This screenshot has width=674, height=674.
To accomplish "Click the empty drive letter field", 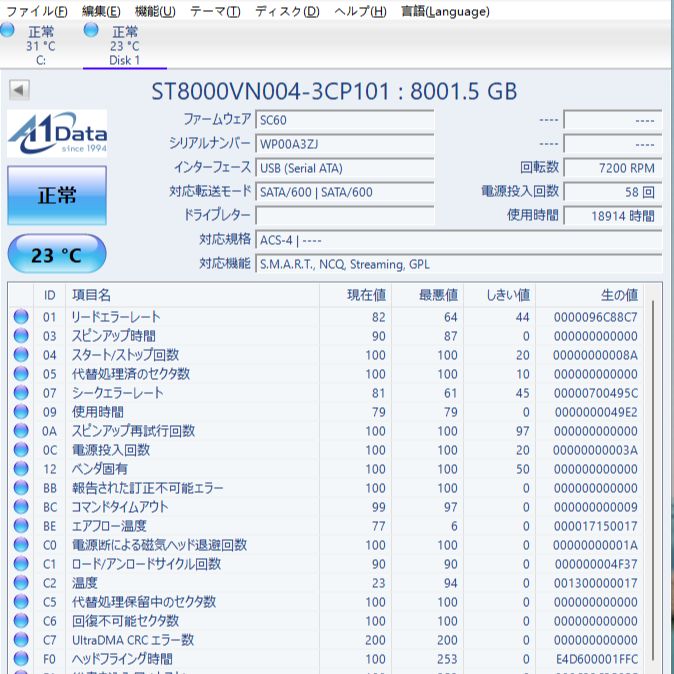I will [x=345, y=216].
